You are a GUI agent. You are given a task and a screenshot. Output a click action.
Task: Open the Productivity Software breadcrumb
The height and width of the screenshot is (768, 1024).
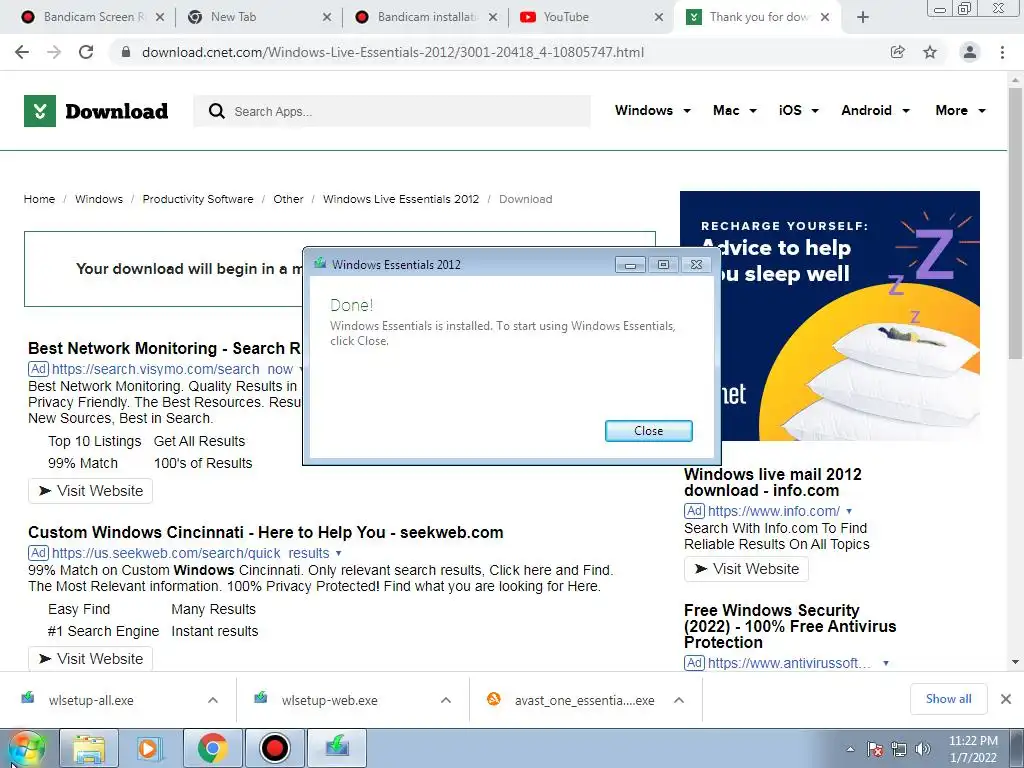[198, 199]
